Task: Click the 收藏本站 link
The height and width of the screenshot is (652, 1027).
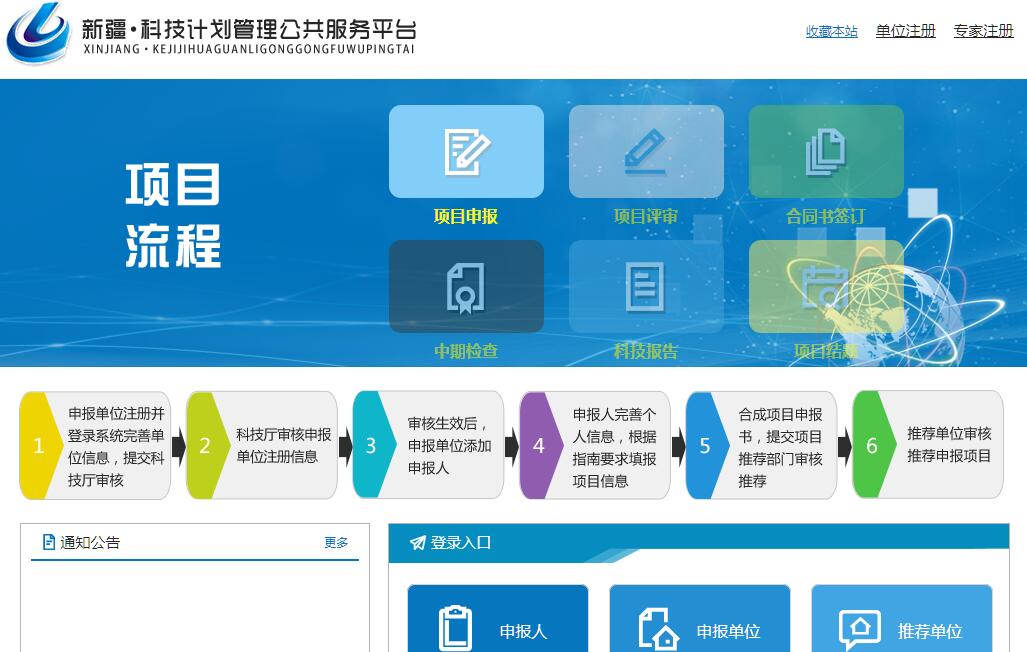Action: click(831, 31)
